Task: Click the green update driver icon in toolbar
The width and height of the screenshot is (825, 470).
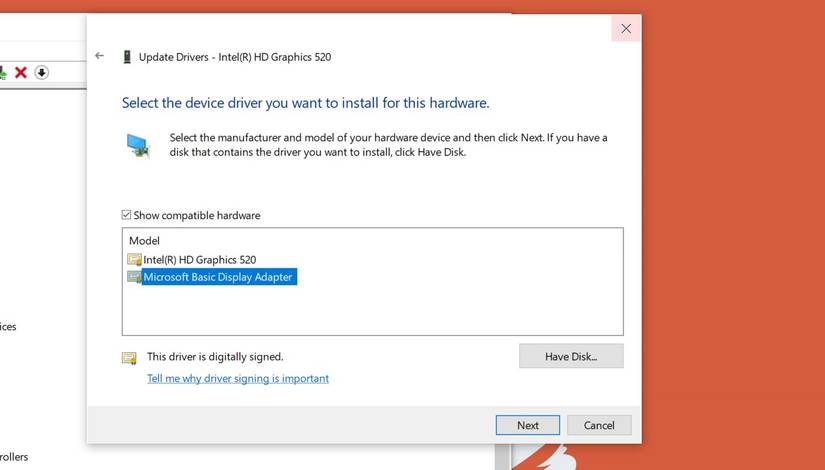Action: pos(3,72)
